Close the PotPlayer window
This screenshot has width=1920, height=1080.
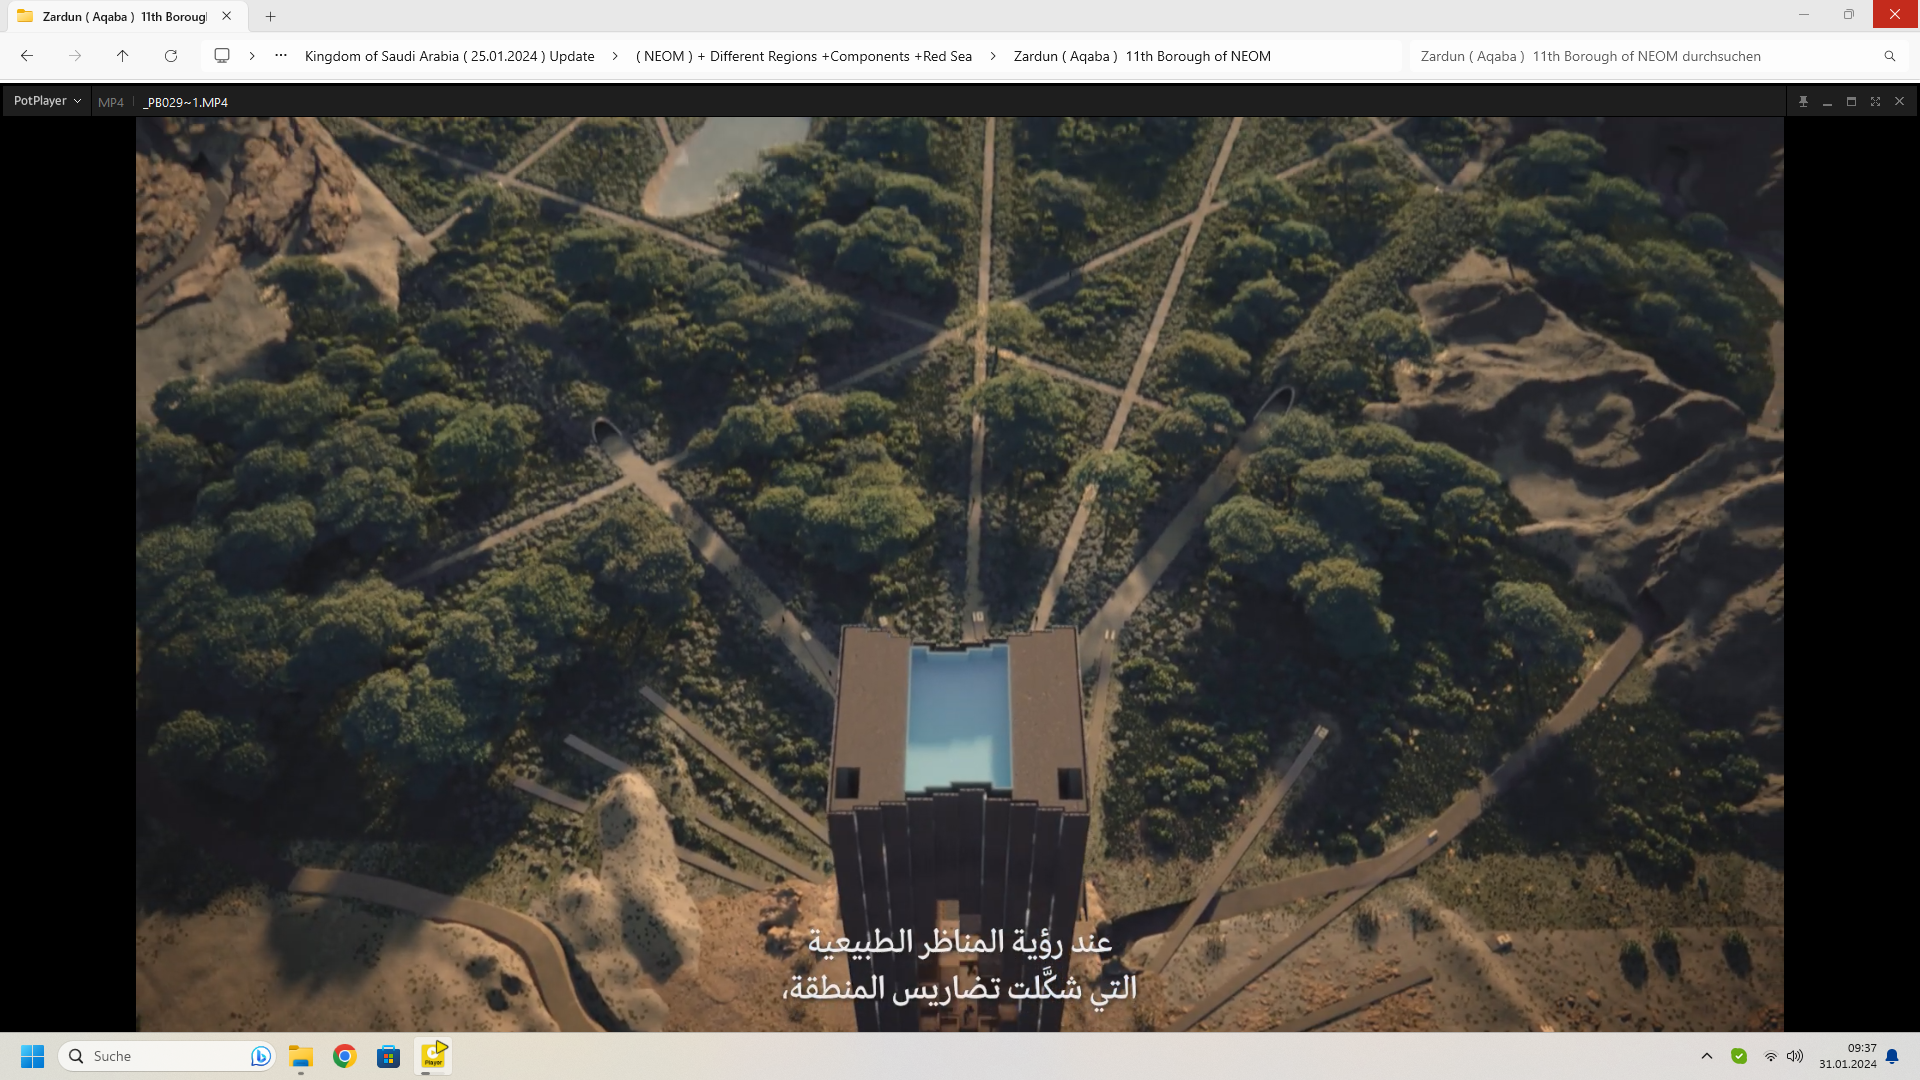point(1899,101)
